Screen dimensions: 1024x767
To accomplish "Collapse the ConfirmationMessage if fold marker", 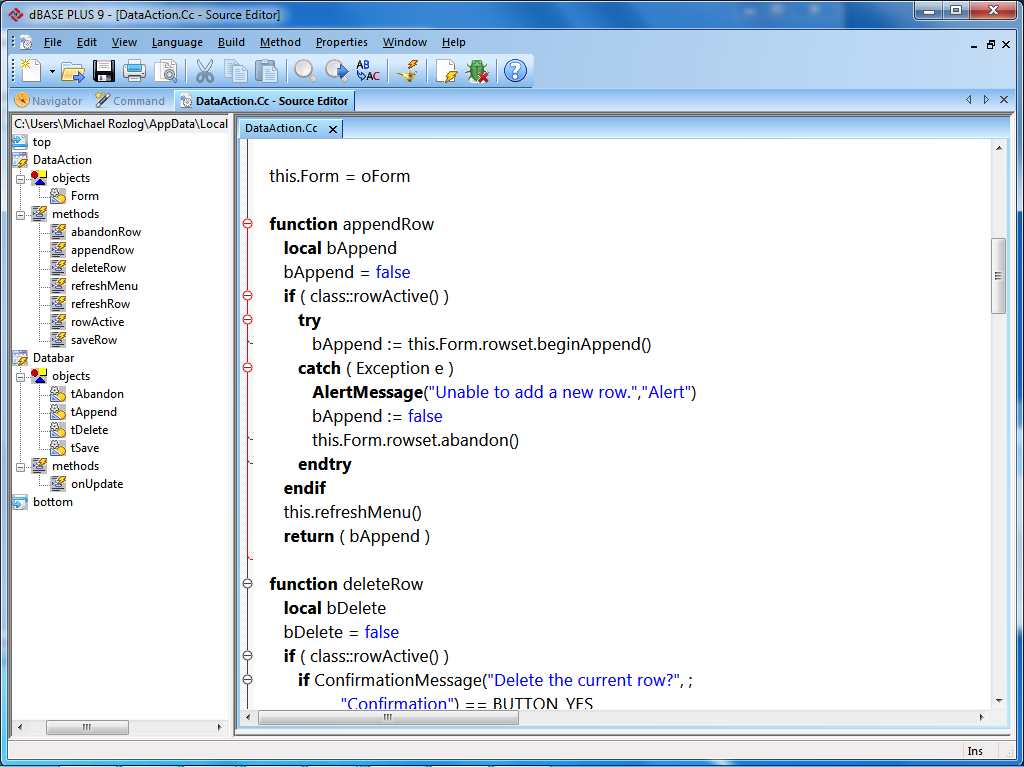I will pyautogui.click(x=248, y=680).
